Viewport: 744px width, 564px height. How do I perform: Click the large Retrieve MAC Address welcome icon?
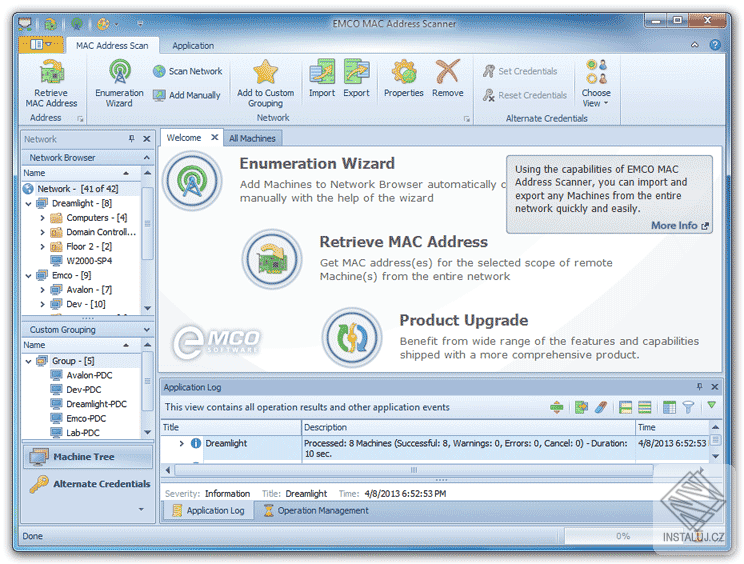pos(272,259)
